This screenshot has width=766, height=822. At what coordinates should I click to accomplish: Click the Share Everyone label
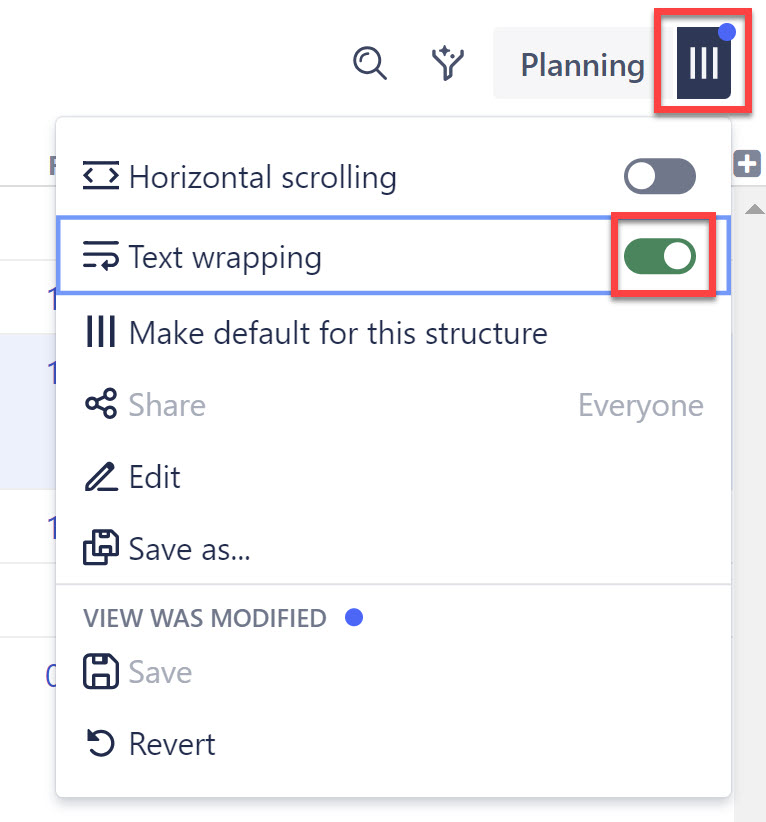(640, 405)
